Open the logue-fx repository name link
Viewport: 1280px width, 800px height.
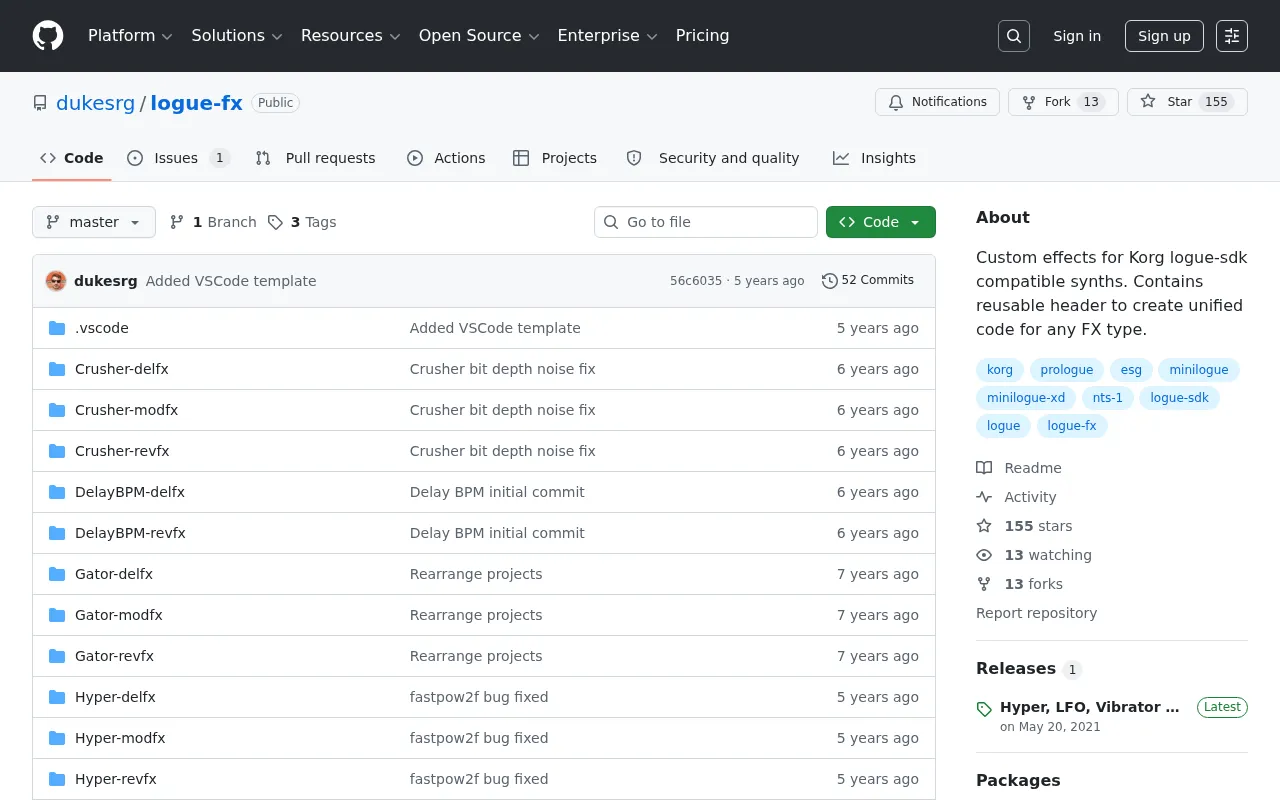(197, 103)
